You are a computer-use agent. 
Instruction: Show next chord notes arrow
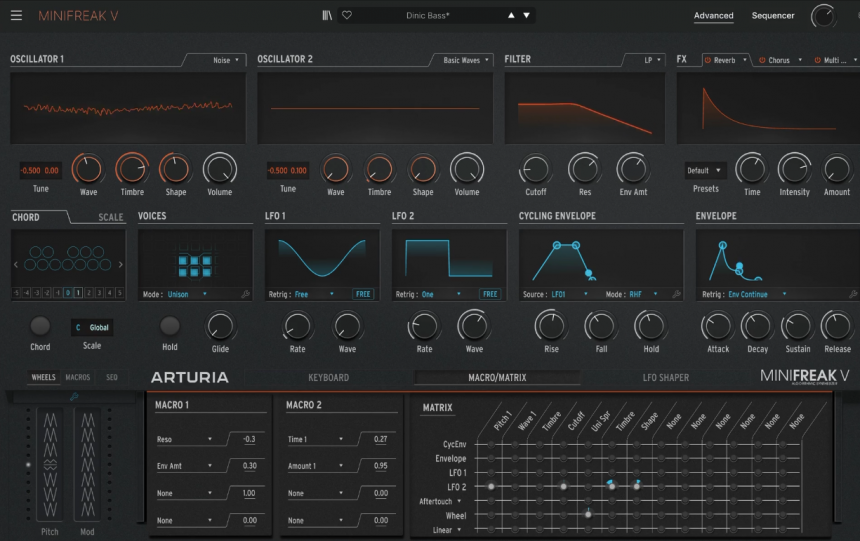pos(120,264)
